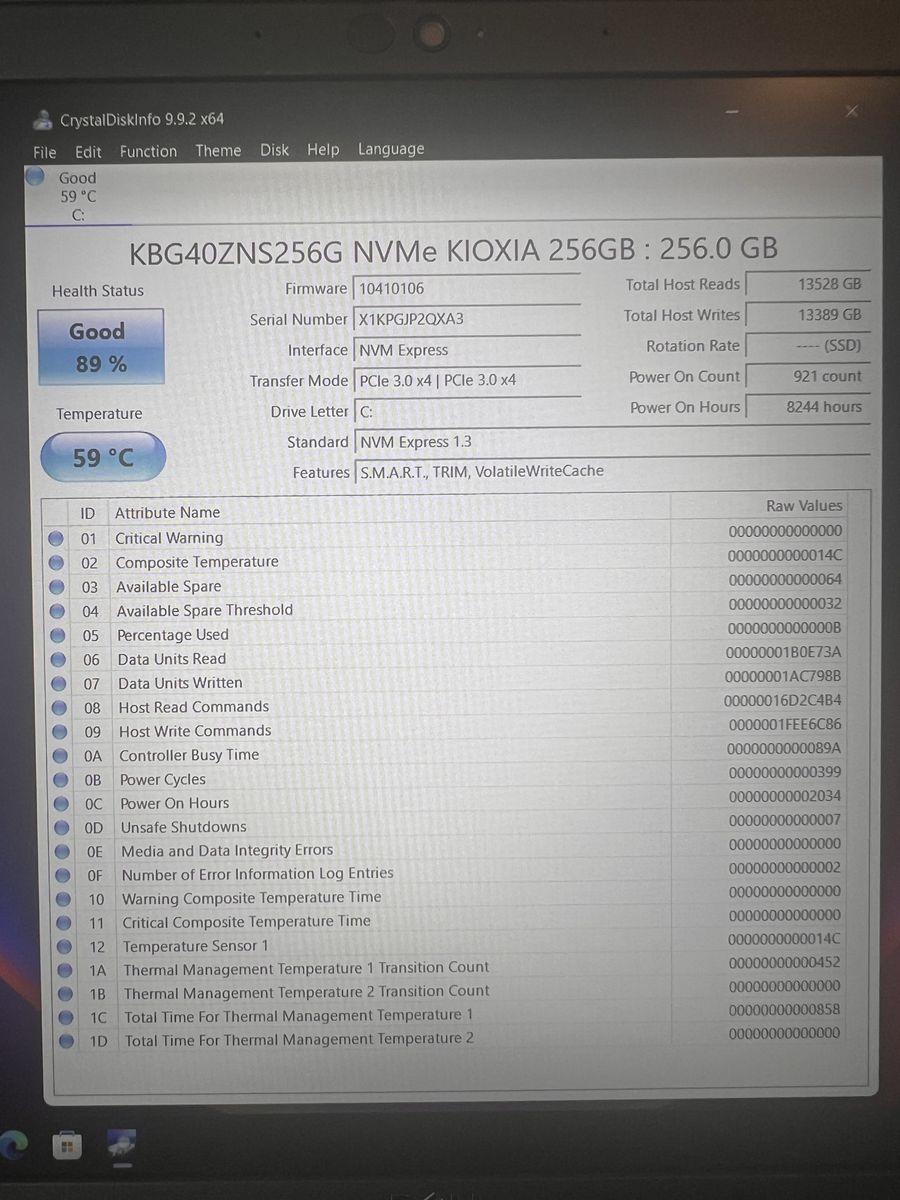Viewport: 900px width, 1200px height.
Task: Click the status dot for Host Write Commands
Action: click(60, 731)
